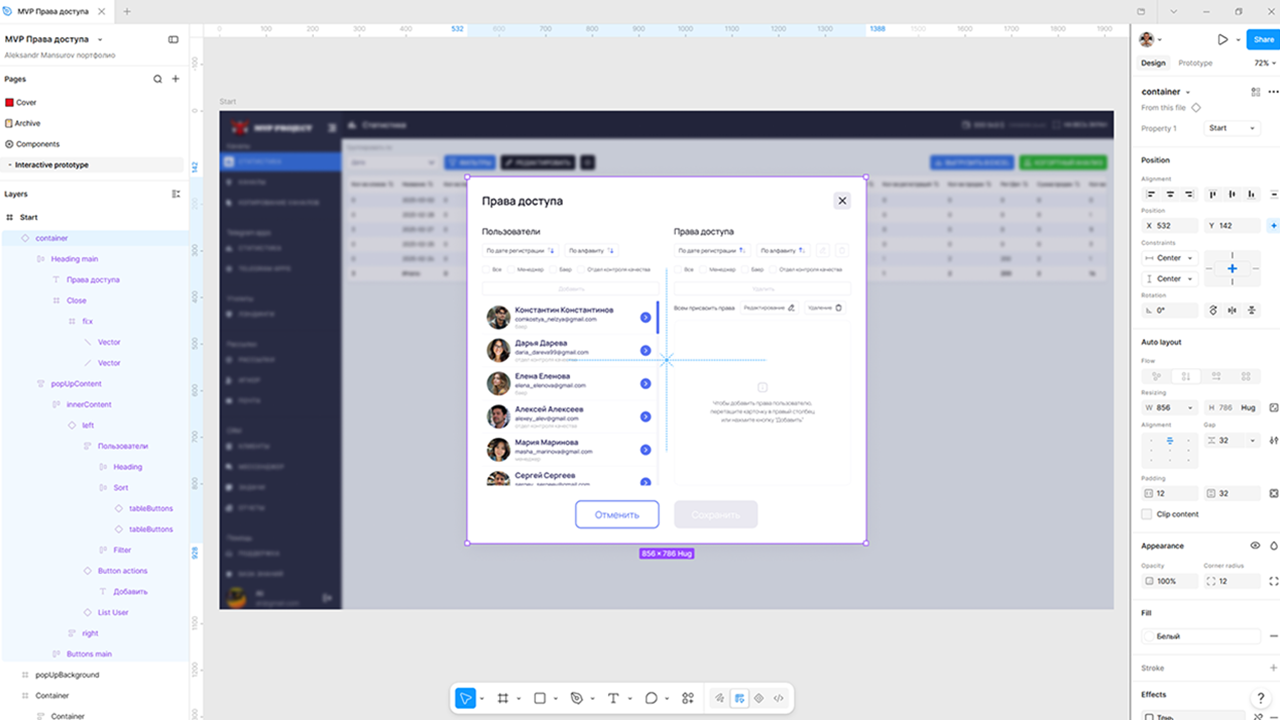Open the Components page
The height and width of the screenshot is (720, 1280).
pos(38,144)
